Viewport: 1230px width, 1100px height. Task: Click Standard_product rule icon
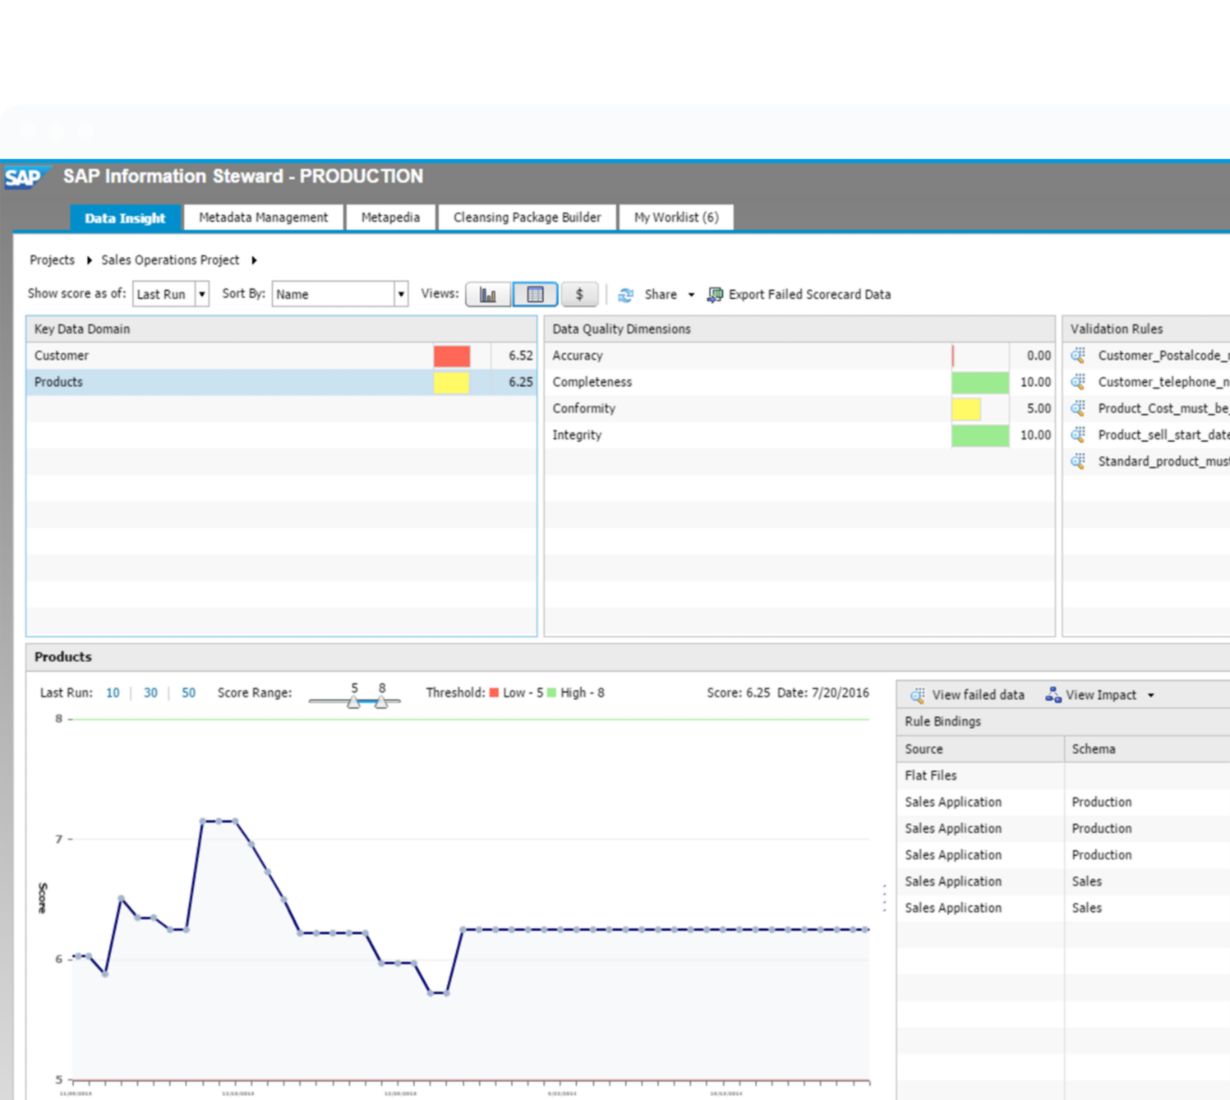(1078, 461)
